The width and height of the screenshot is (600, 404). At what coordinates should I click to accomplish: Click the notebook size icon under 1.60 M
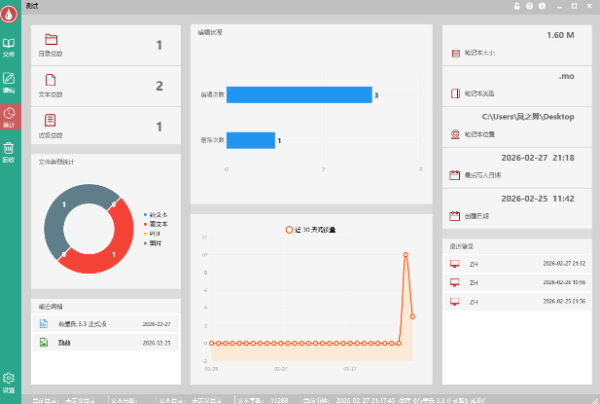tap(455, 53)
